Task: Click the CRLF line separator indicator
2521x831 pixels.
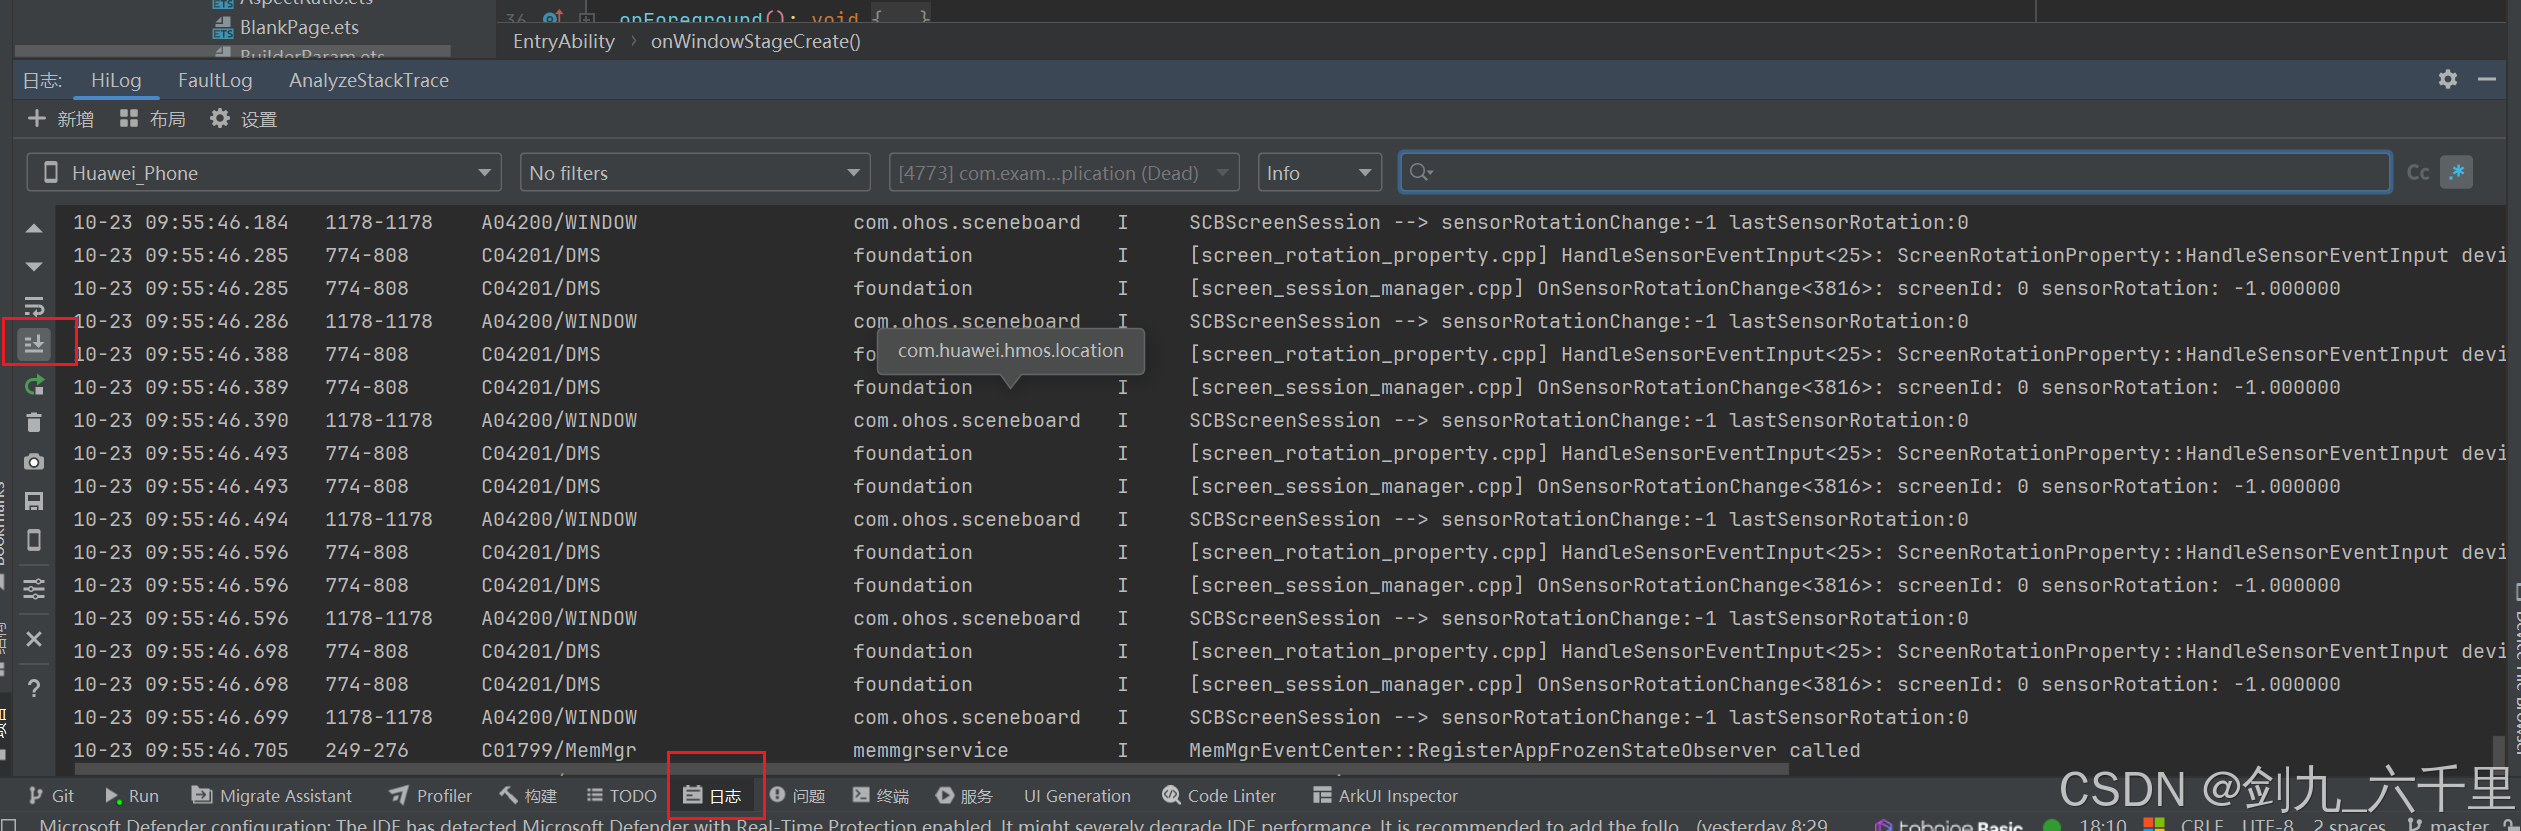Action: pos(2202,824)
